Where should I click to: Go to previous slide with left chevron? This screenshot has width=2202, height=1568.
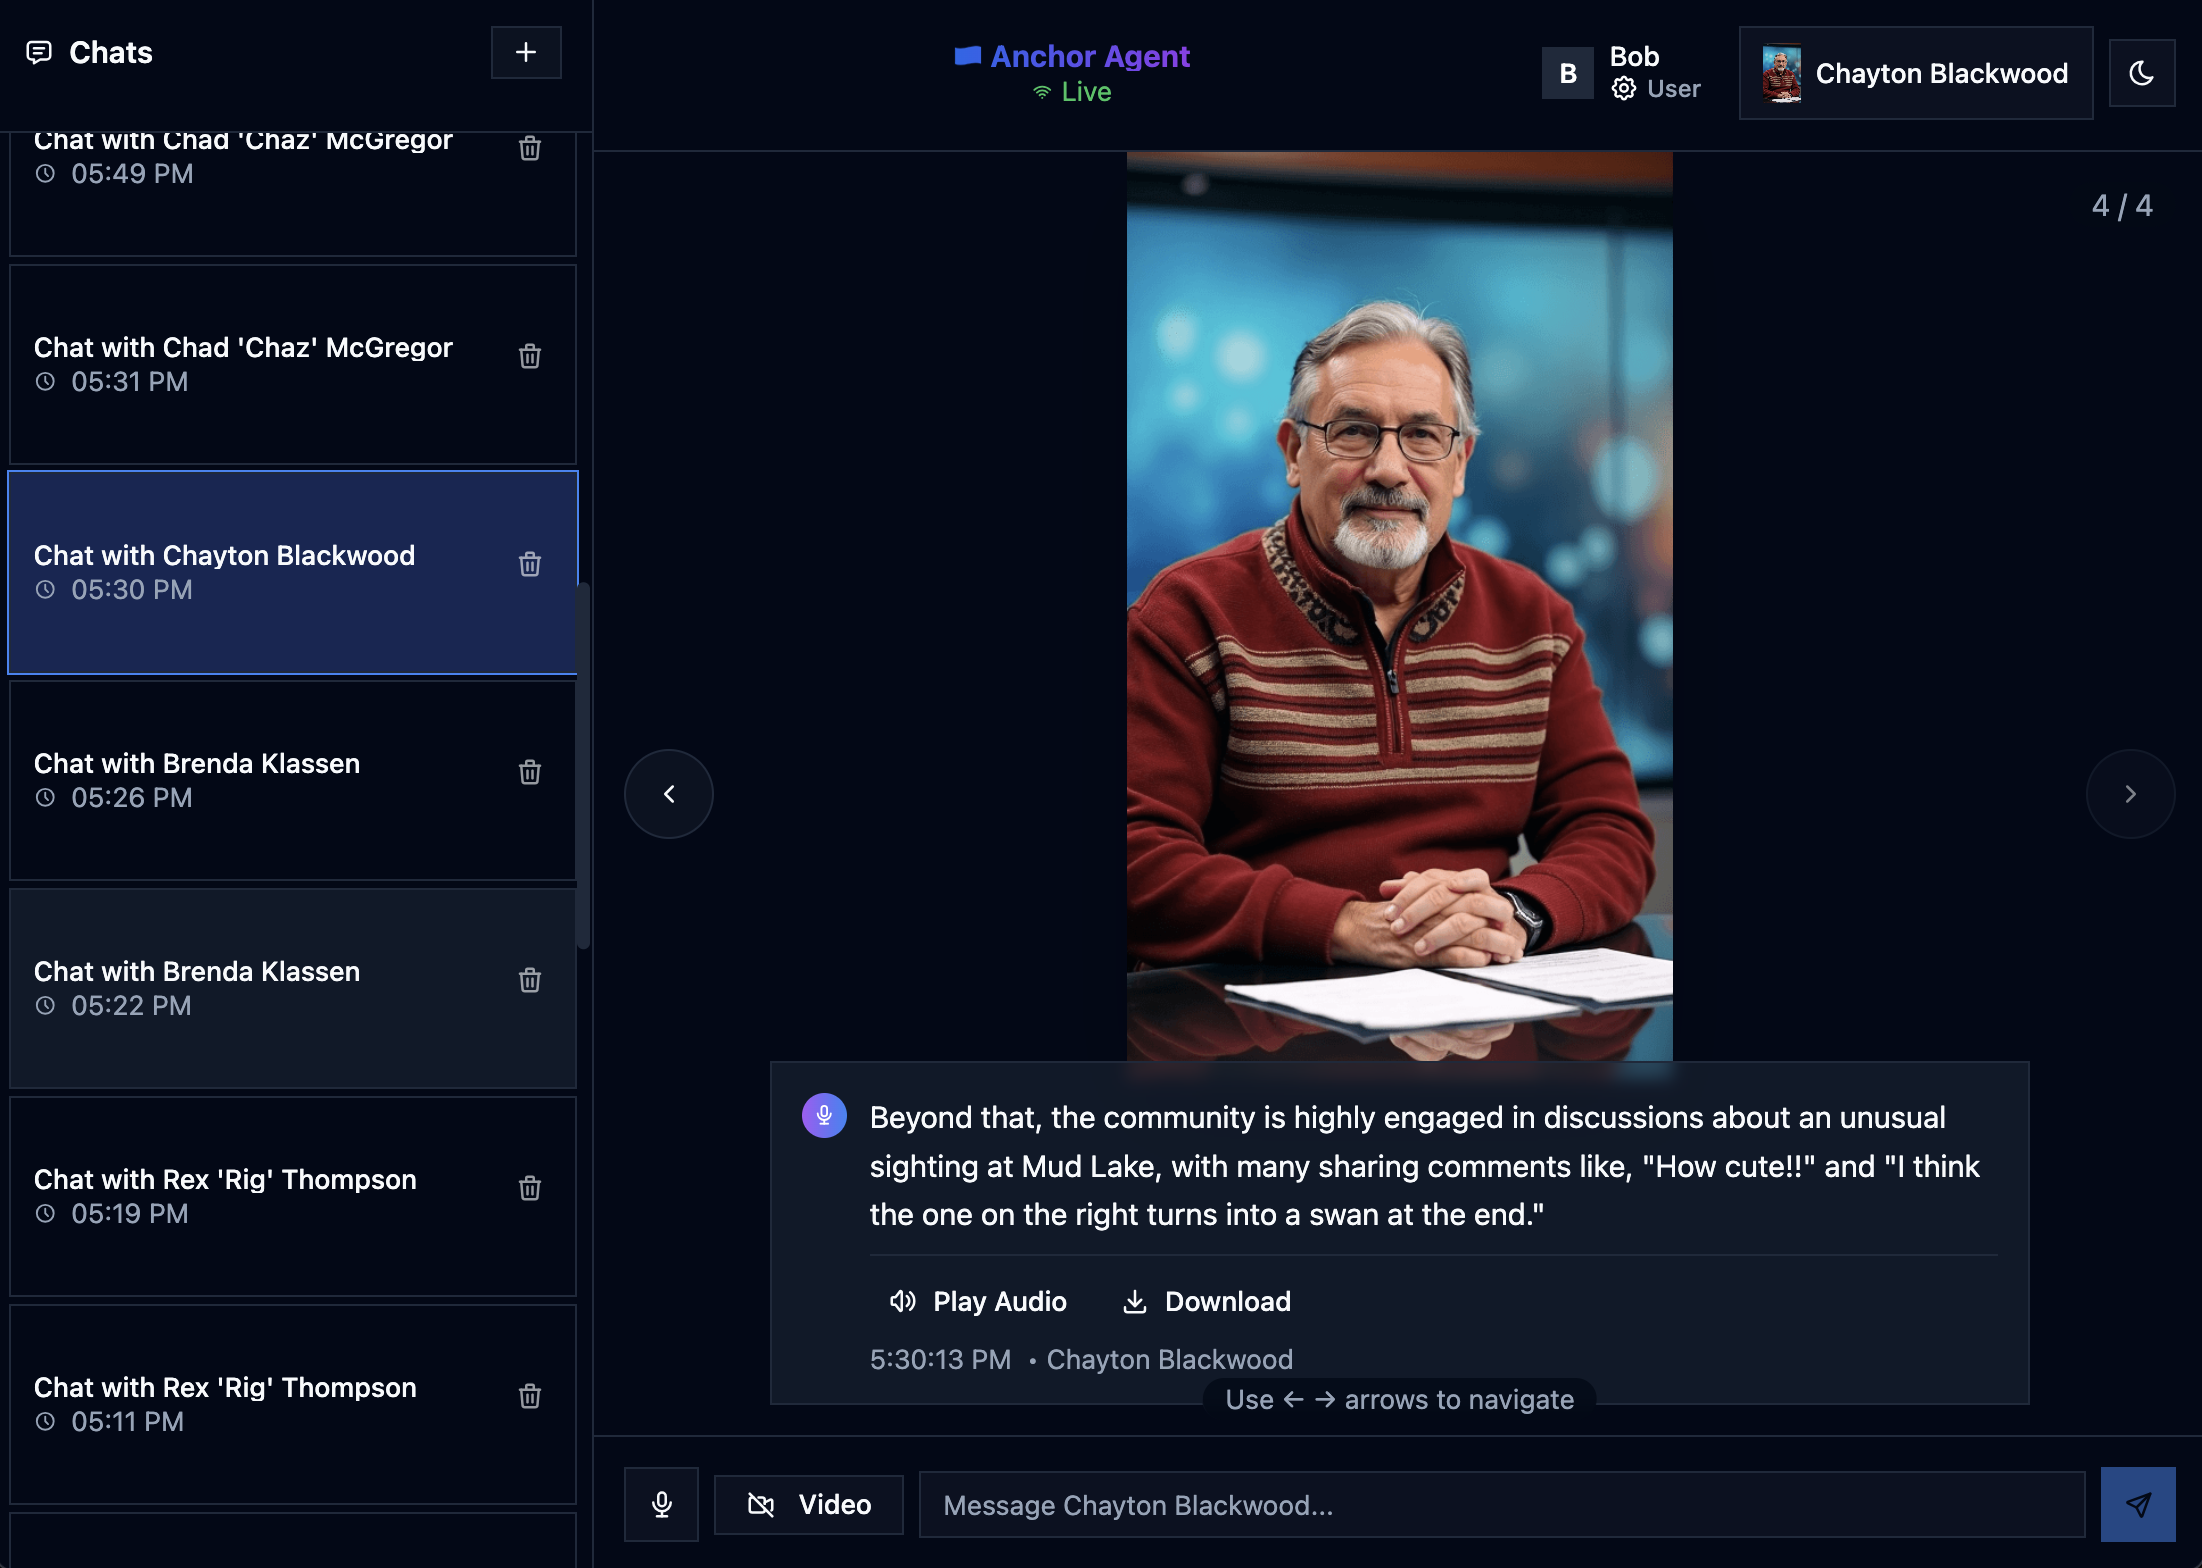669,794
